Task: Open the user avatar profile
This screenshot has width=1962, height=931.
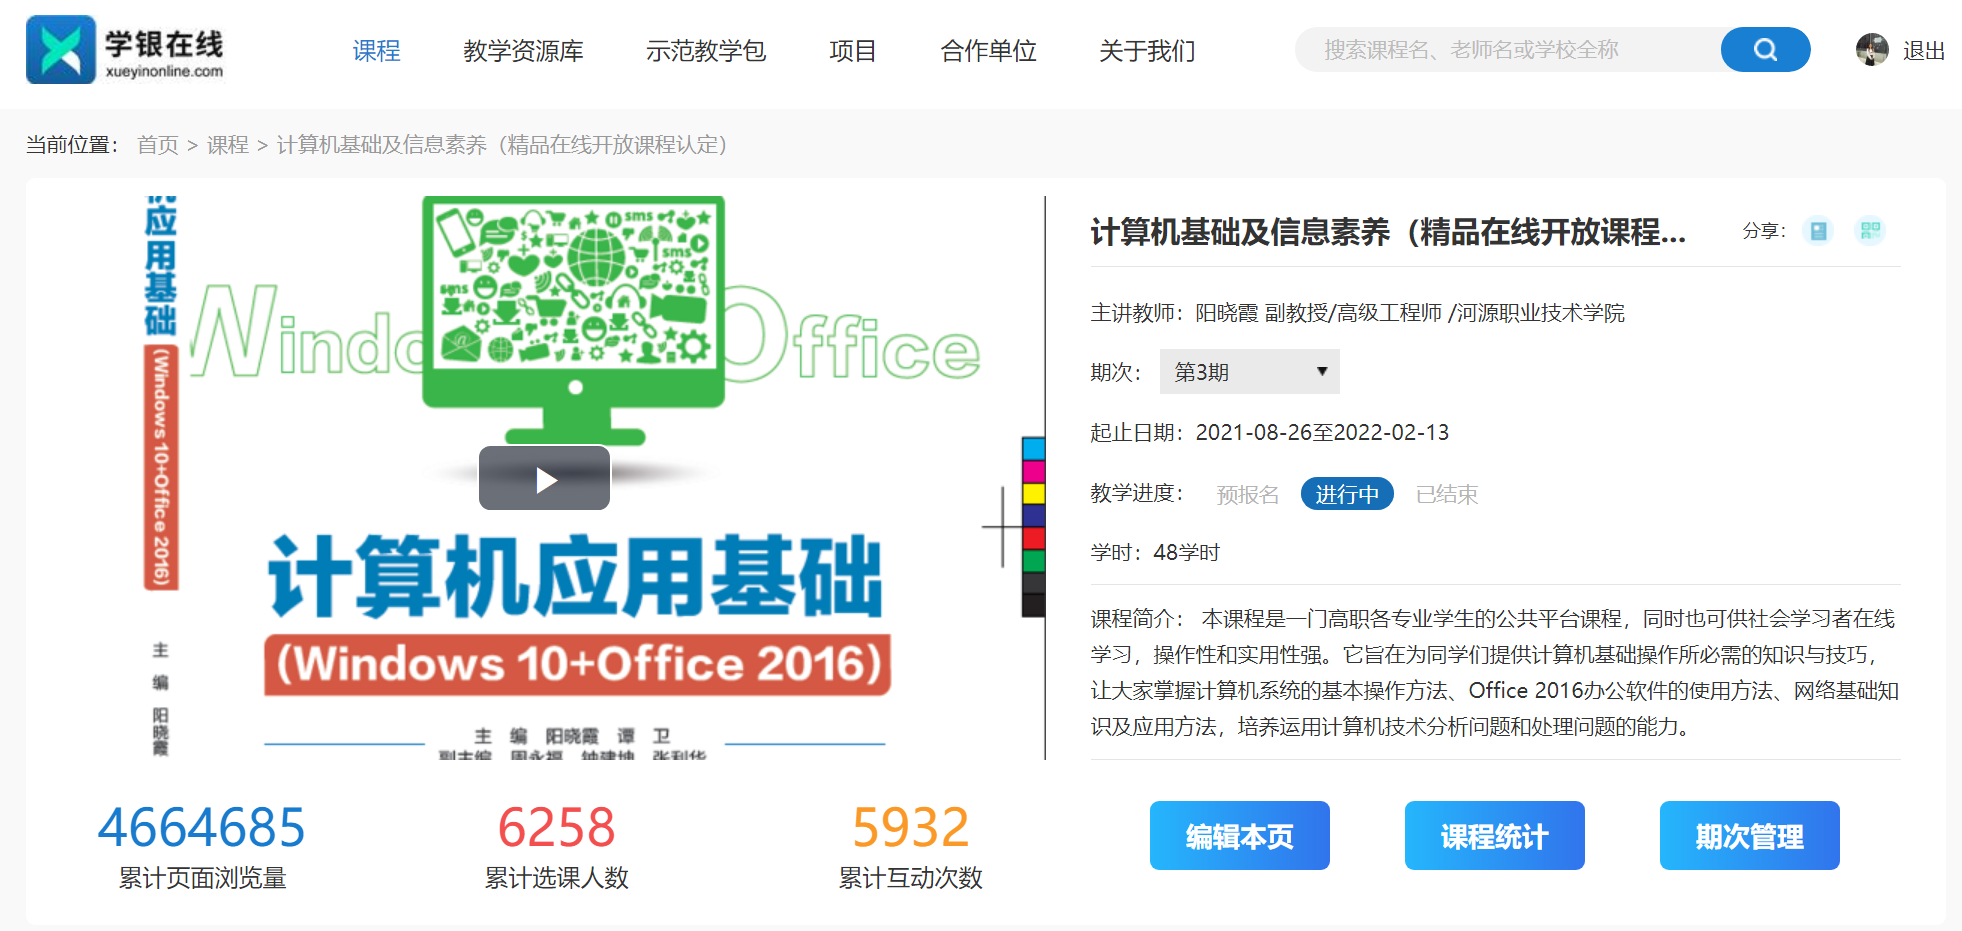Action: pos(1872,50)
